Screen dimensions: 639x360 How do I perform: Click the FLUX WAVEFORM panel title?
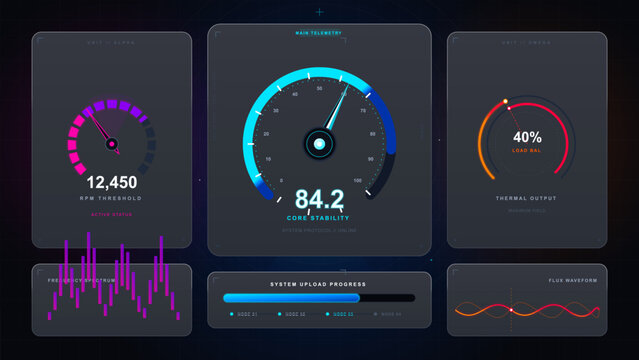coord(573,280)
